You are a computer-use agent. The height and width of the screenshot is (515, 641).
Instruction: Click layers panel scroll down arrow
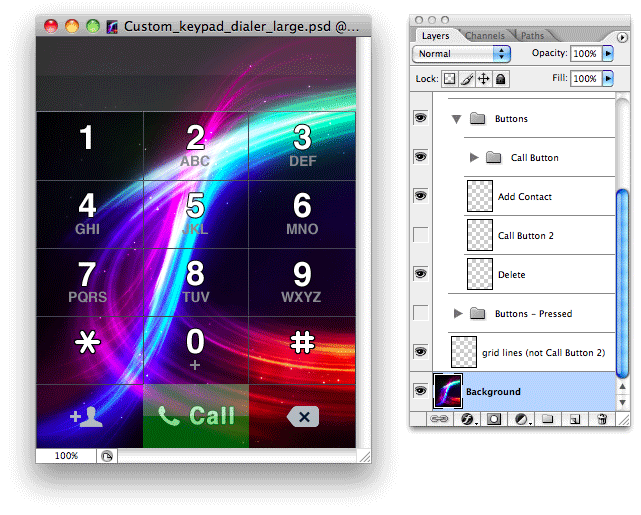622,402
